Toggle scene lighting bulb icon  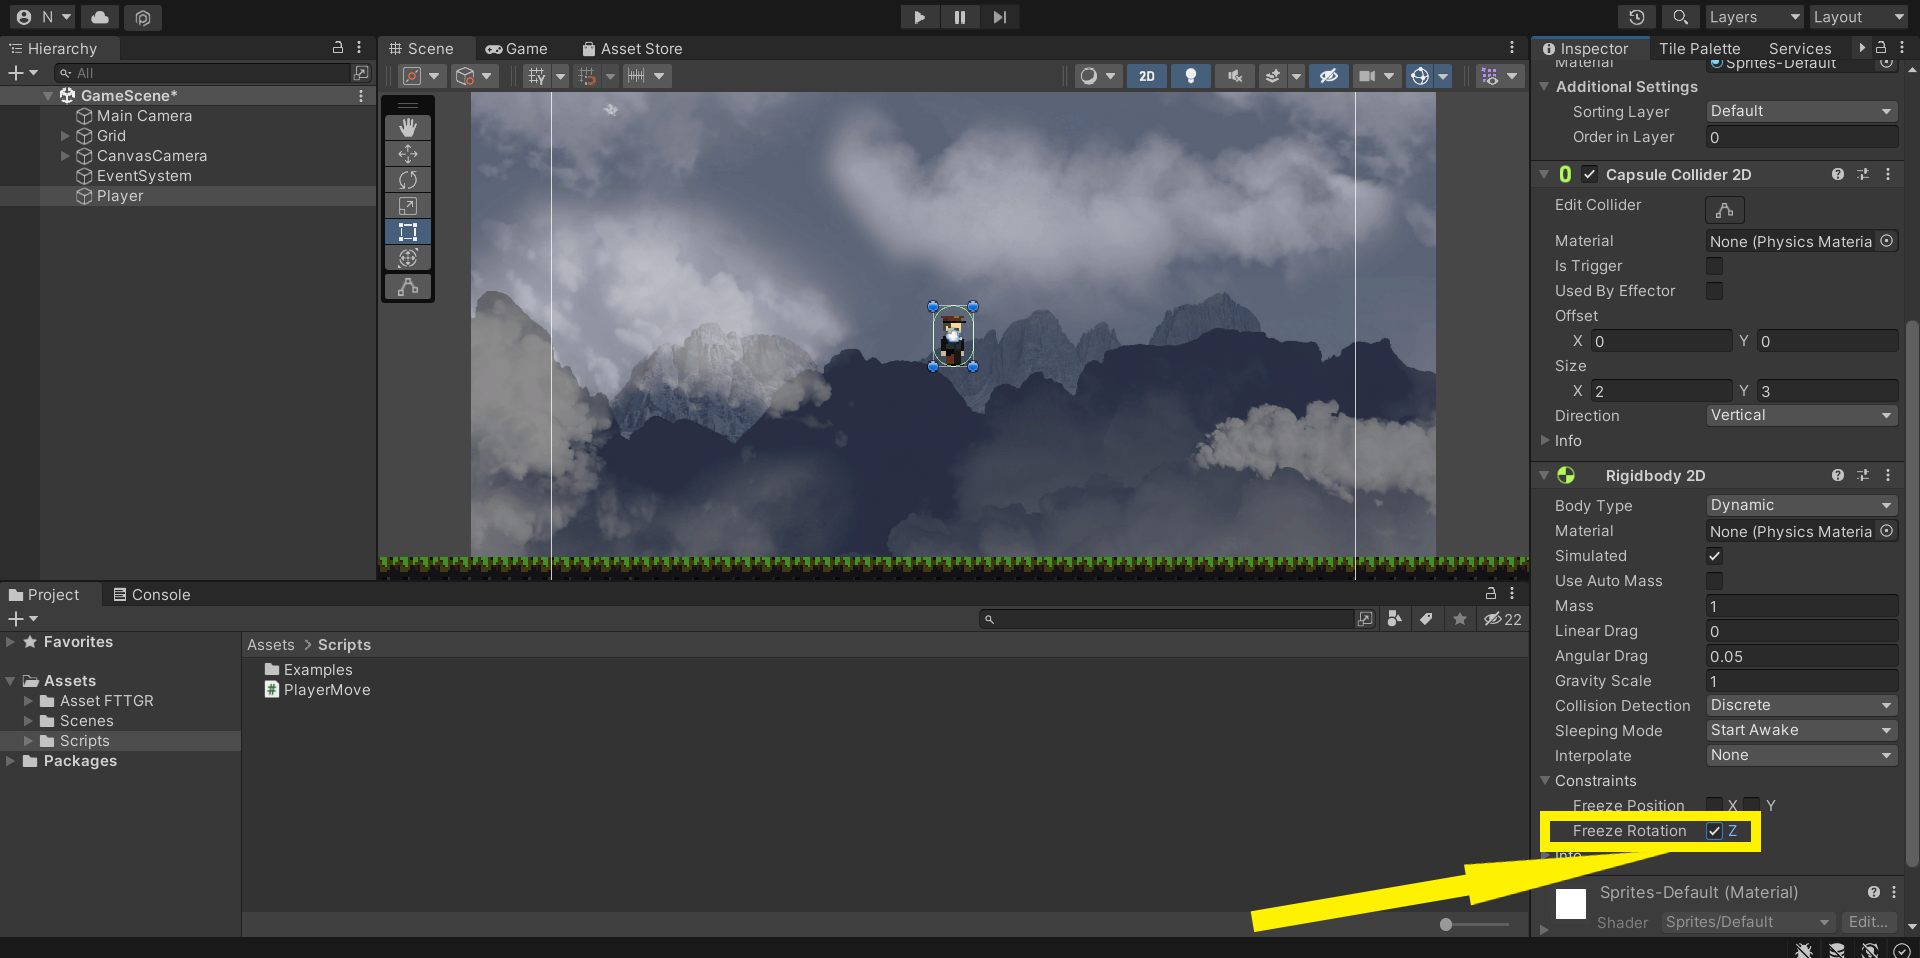click(x=1190, y=76)
